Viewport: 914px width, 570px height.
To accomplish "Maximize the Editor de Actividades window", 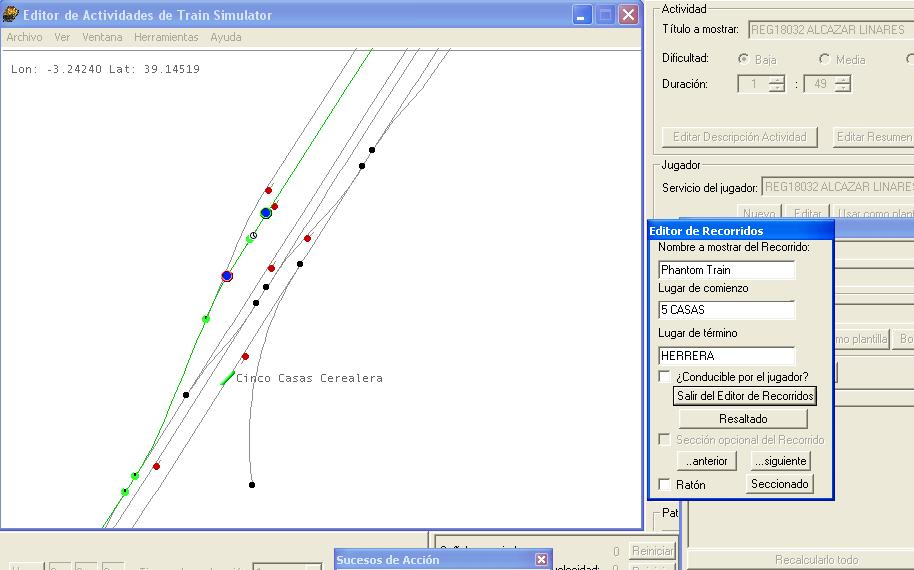I will click(605, 14).
